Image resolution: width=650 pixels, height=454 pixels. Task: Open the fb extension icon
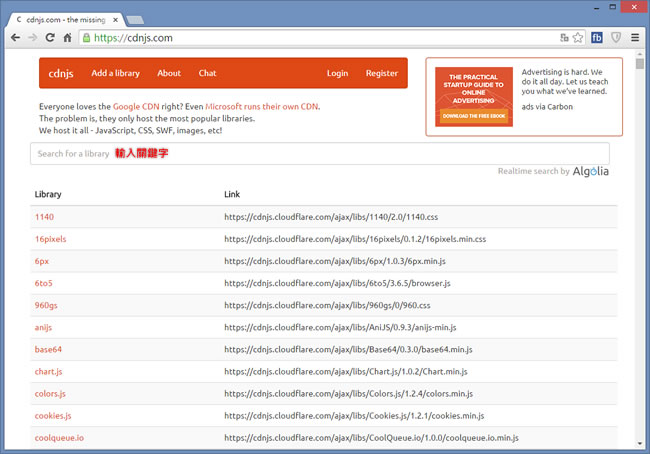(597, 38)
